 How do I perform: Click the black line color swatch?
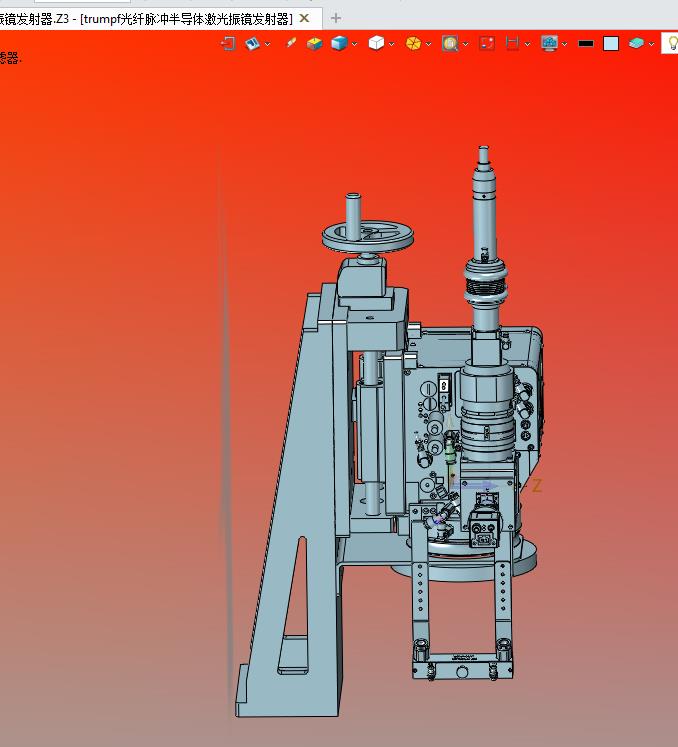click(586, 44)
